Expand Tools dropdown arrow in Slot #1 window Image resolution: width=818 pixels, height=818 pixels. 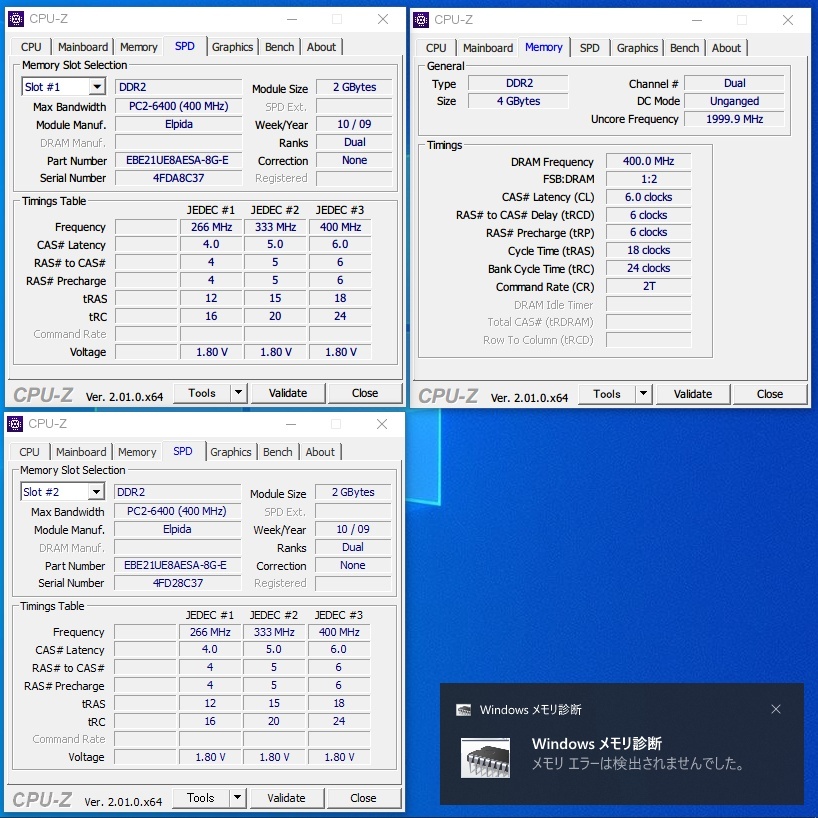(x=238, y=392)
